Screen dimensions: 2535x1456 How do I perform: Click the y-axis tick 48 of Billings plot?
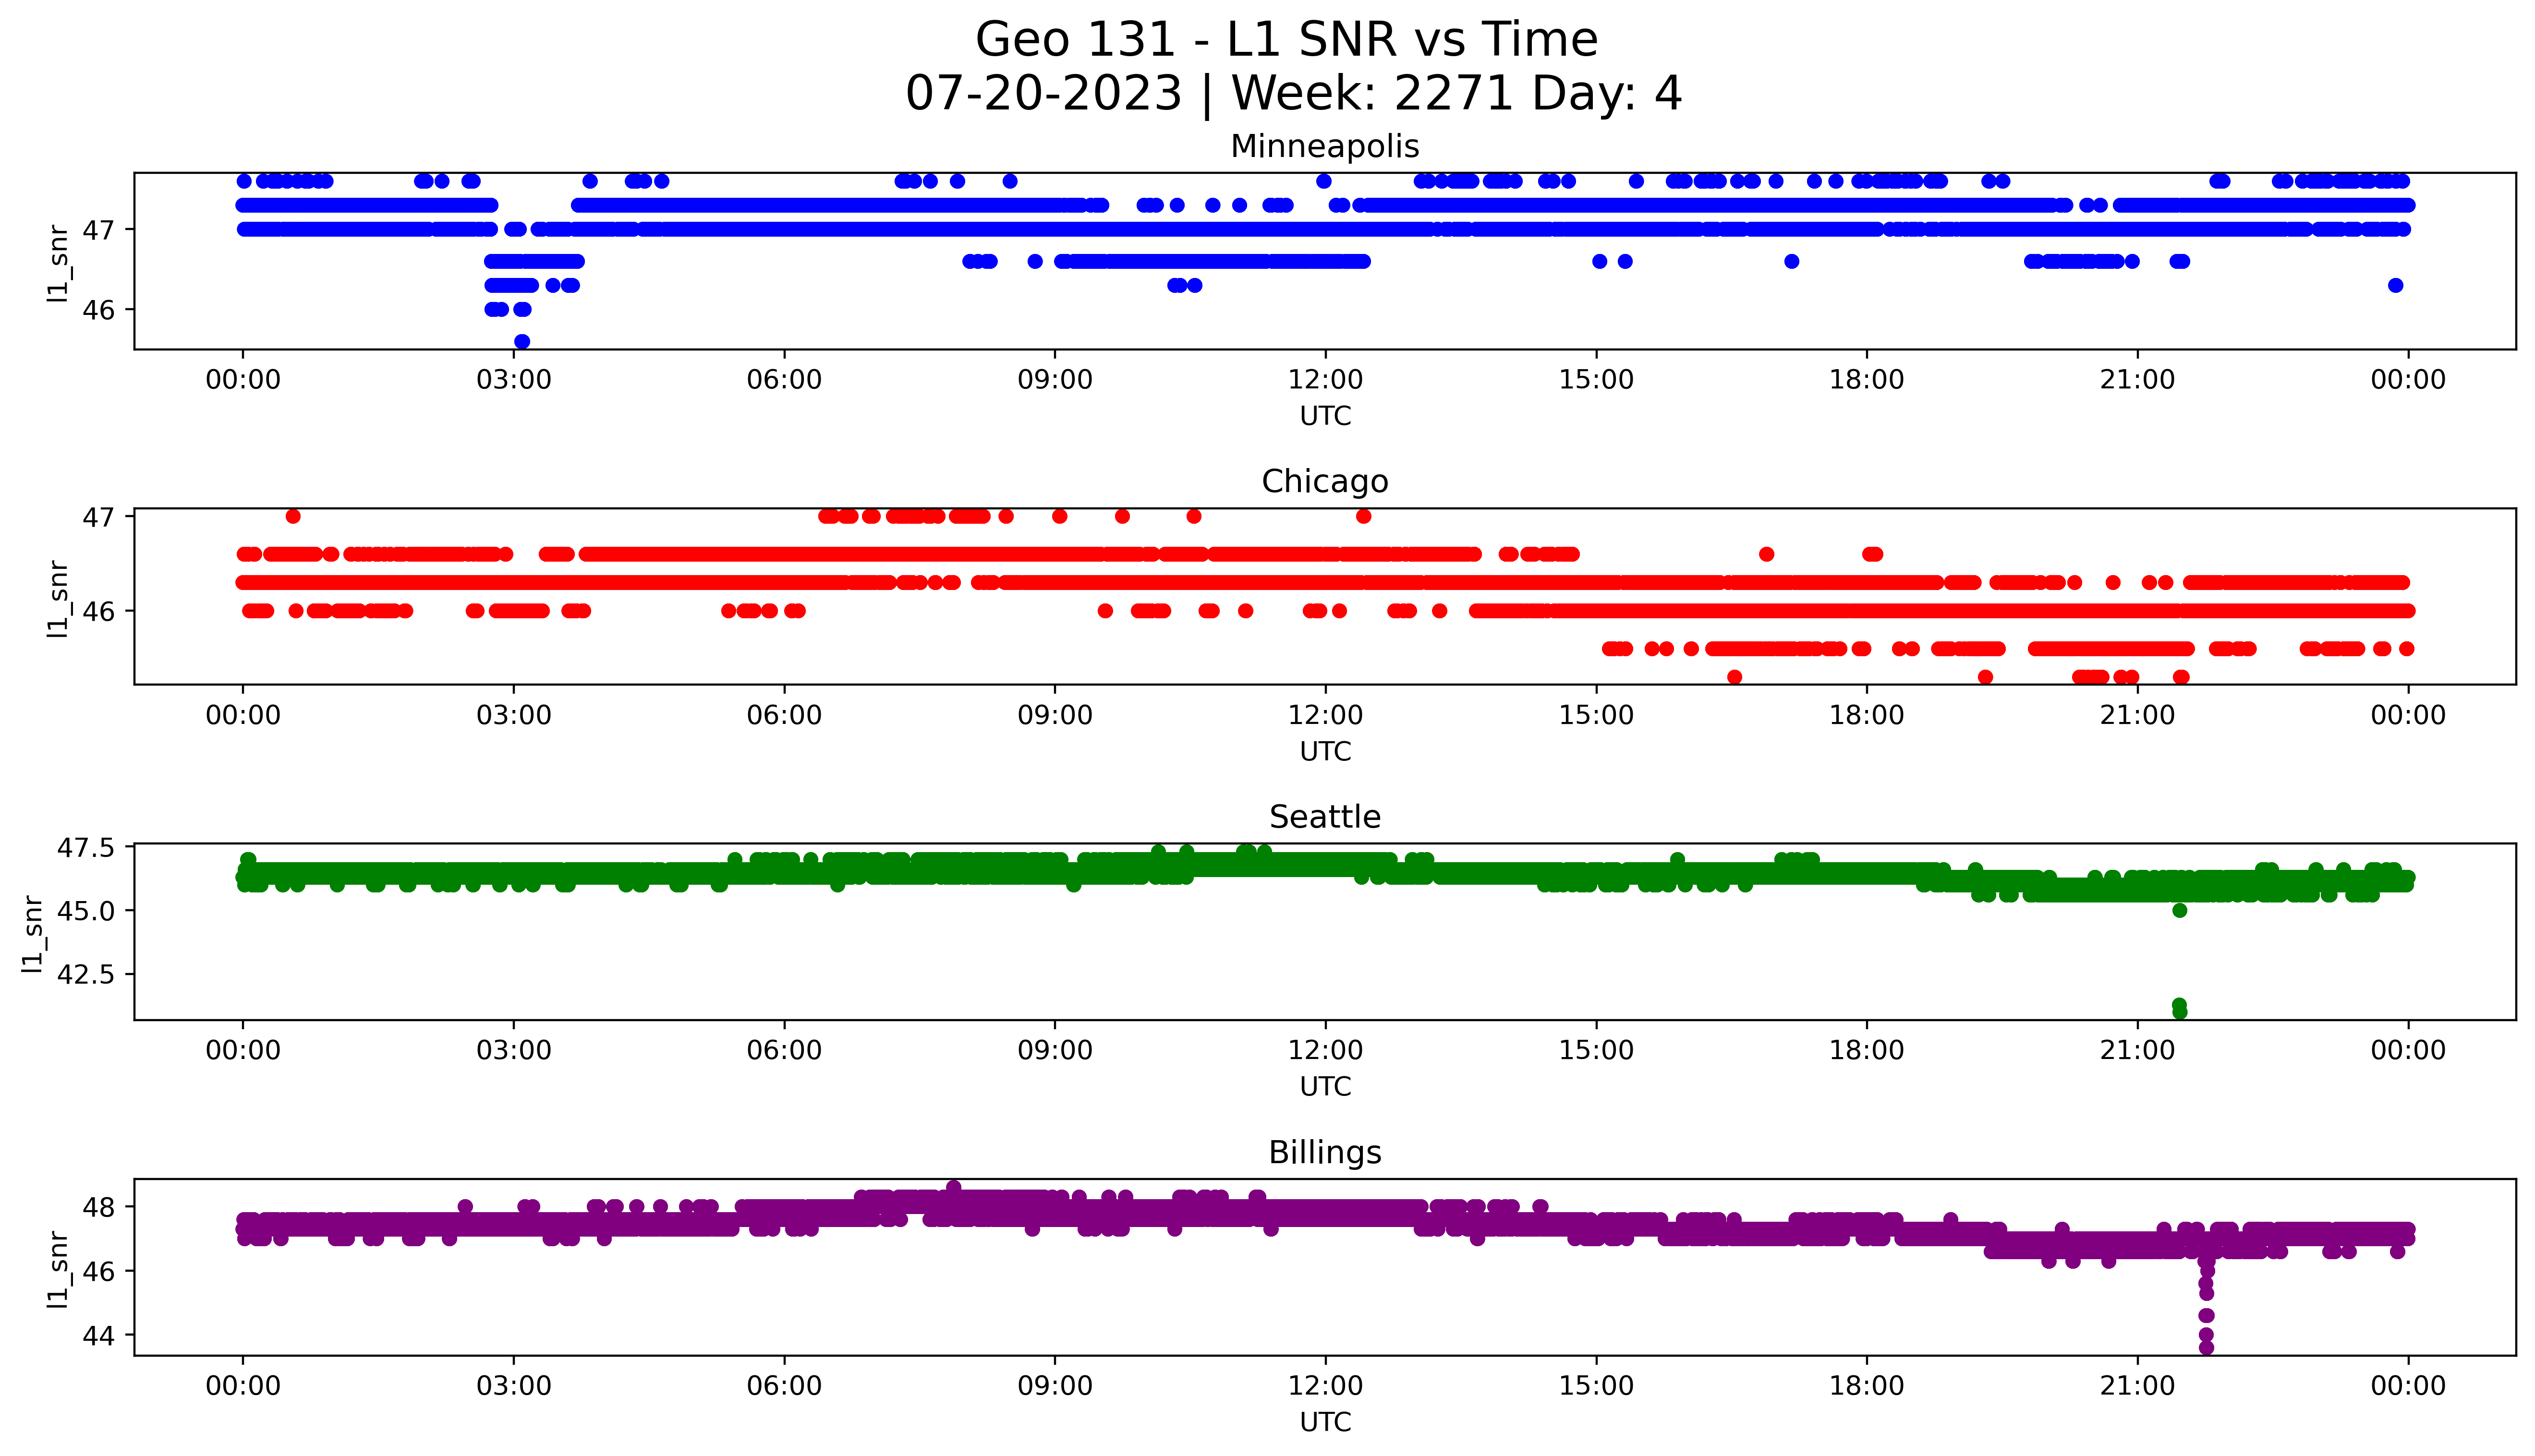pyautogui.click(x=99, y=1207)
